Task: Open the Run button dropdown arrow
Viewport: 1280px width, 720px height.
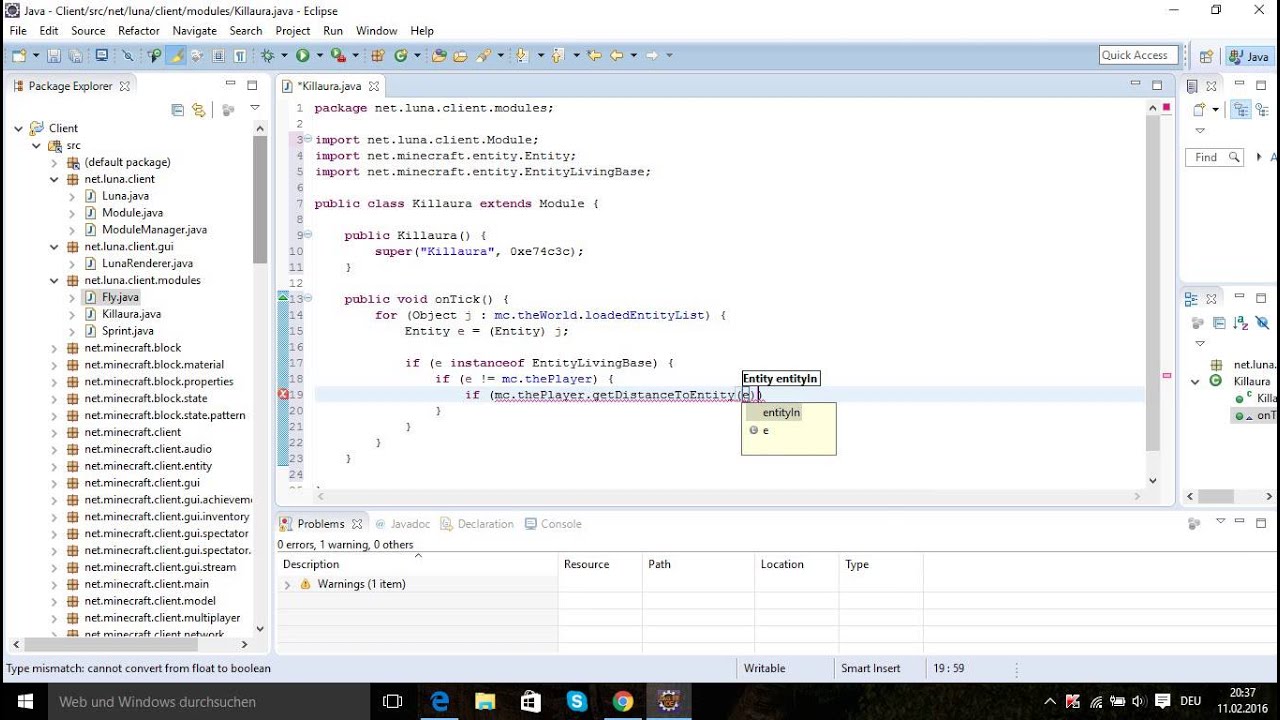Action: click(x=319, y=56)
